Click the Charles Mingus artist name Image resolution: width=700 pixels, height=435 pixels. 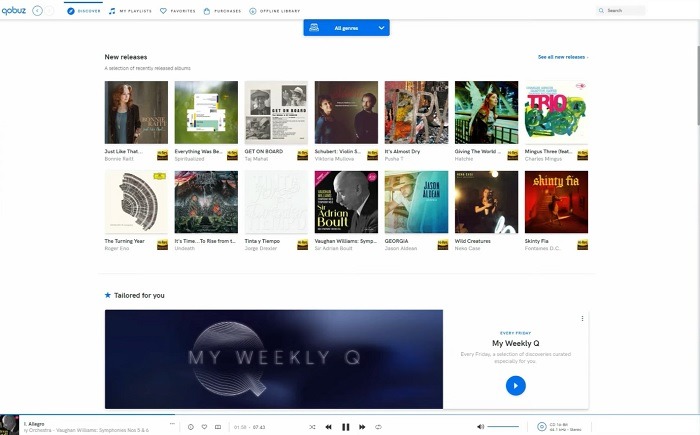pyautogui.click(x=543, y=159)
